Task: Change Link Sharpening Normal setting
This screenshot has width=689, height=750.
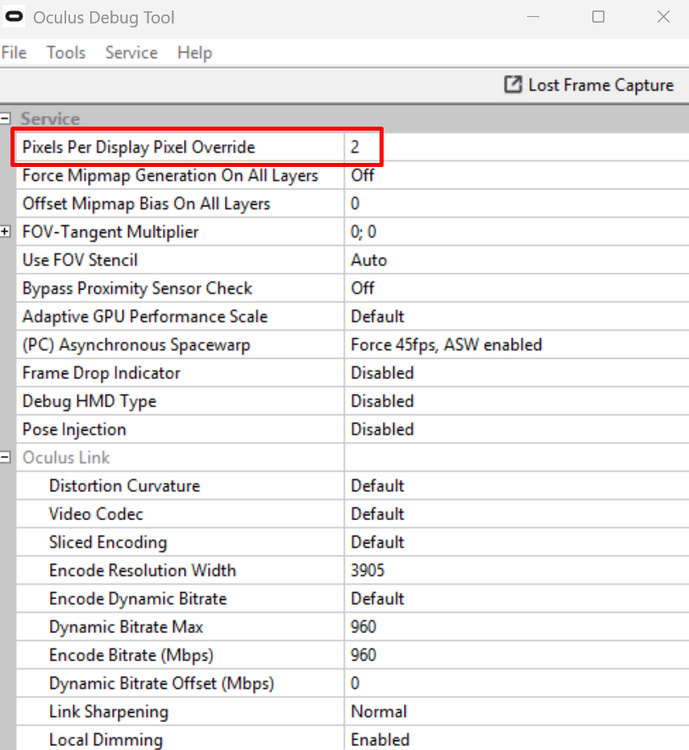Action: 517,711
